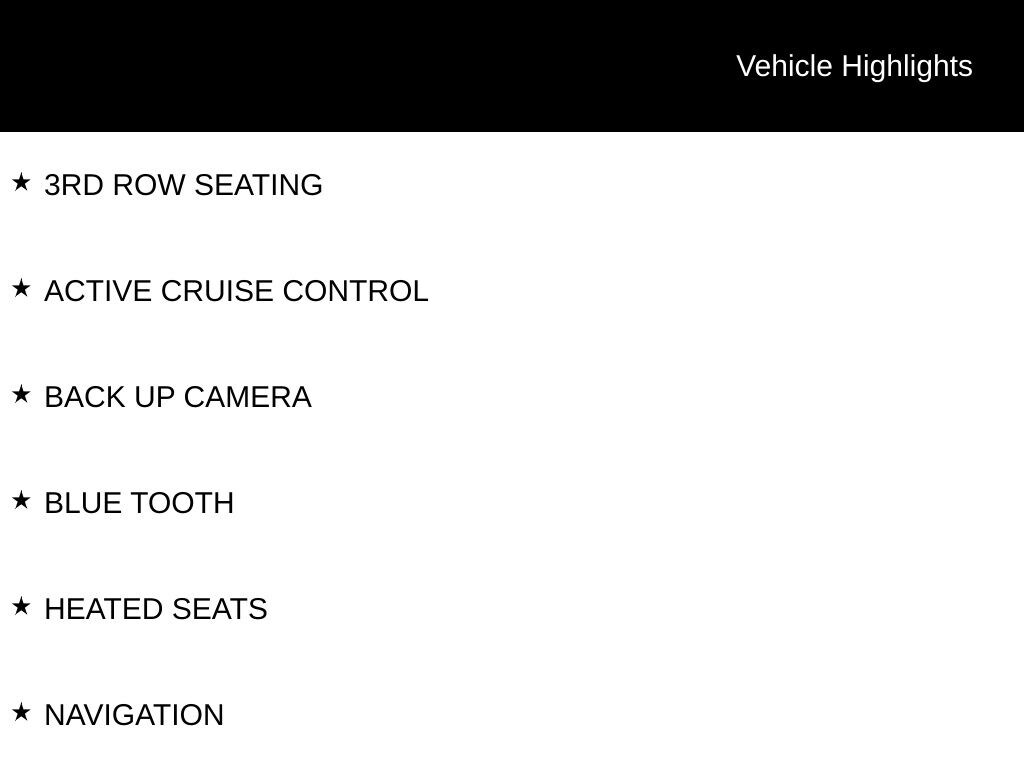
Task: Click the word Highlights in the header
Action: pos(907,66)
